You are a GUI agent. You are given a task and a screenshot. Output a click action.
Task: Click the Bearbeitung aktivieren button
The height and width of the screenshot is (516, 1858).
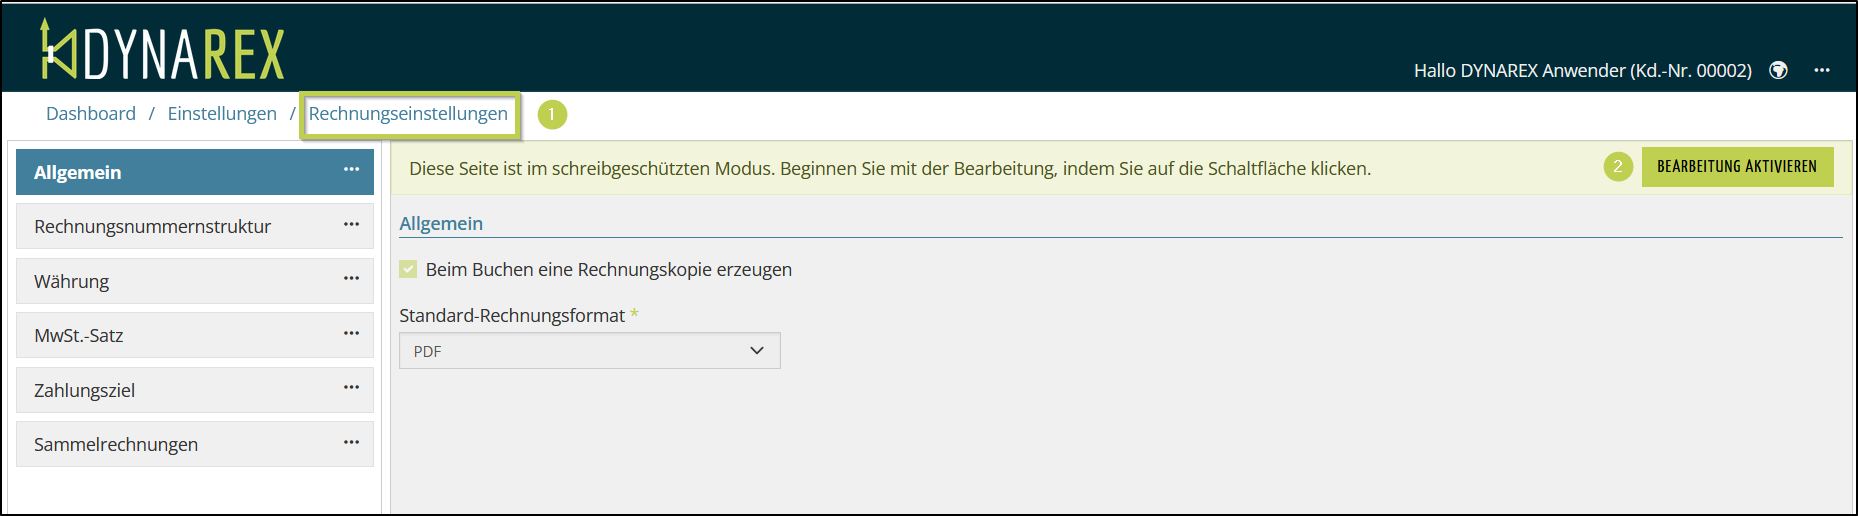pos(1736,167)
